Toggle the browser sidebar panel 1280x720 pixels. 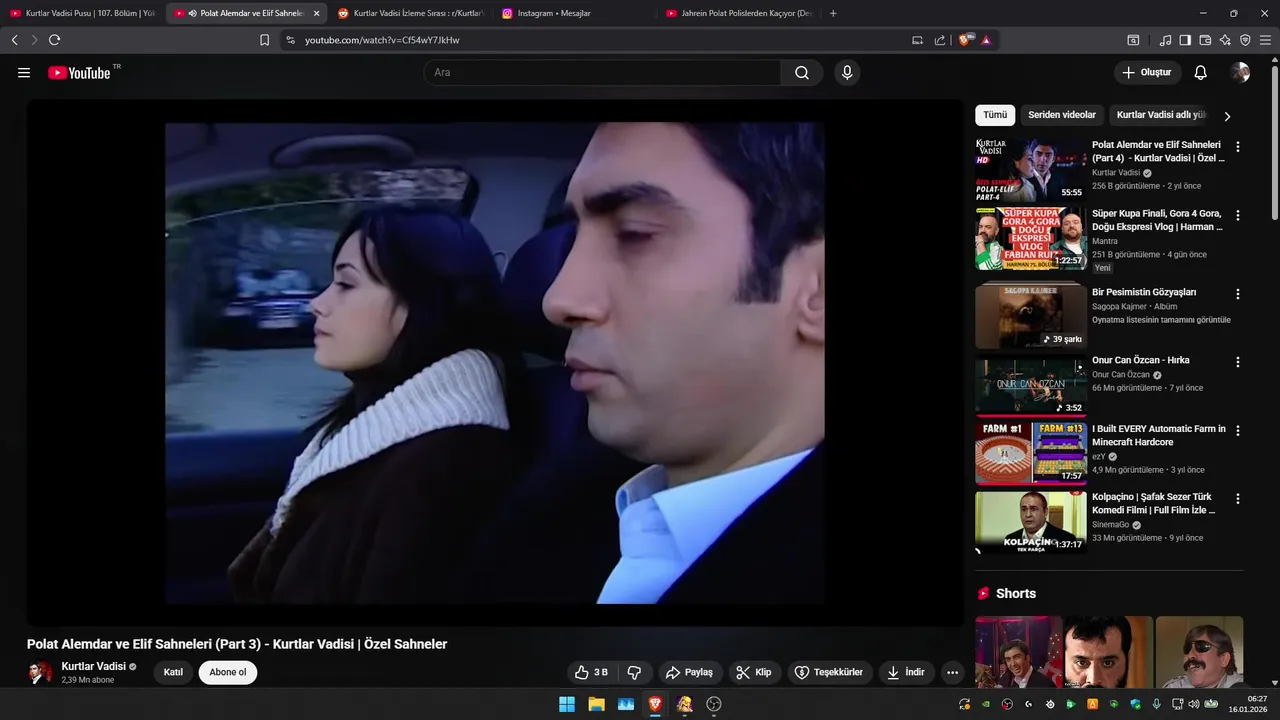1185,40
